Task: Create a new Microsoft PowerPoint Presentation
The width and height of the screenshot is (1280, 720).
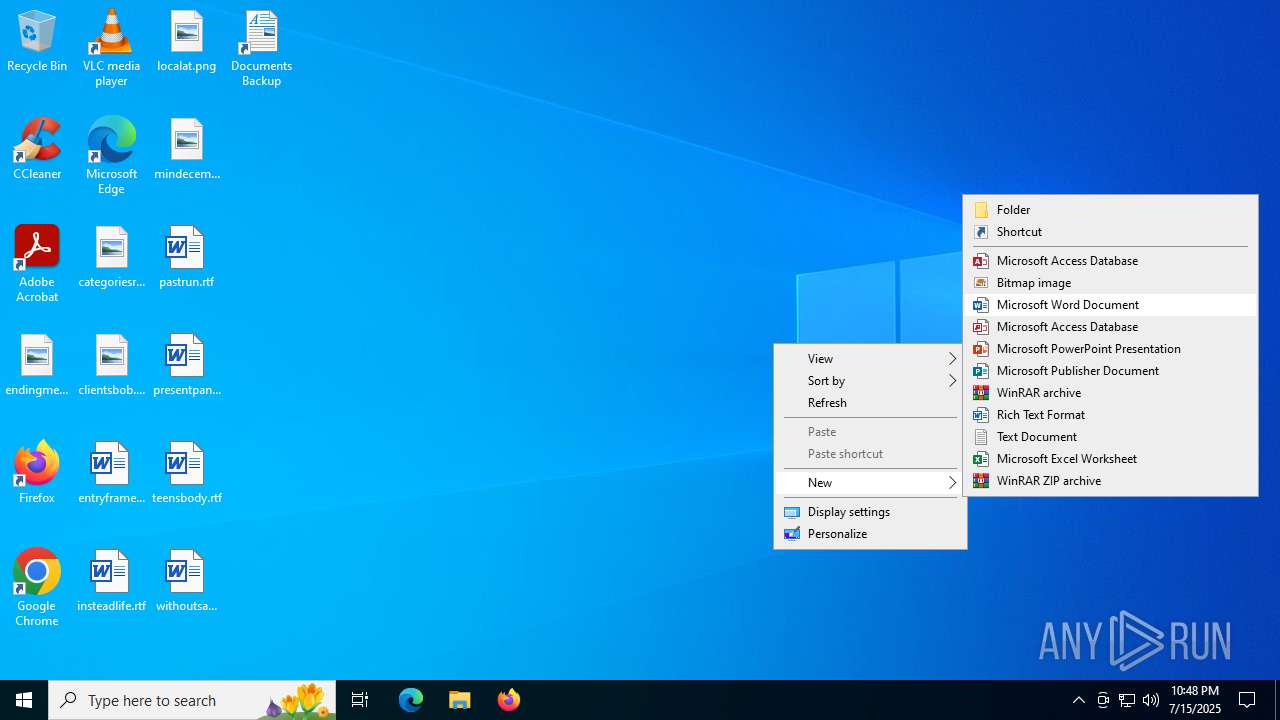Action: click(1110, 349)
